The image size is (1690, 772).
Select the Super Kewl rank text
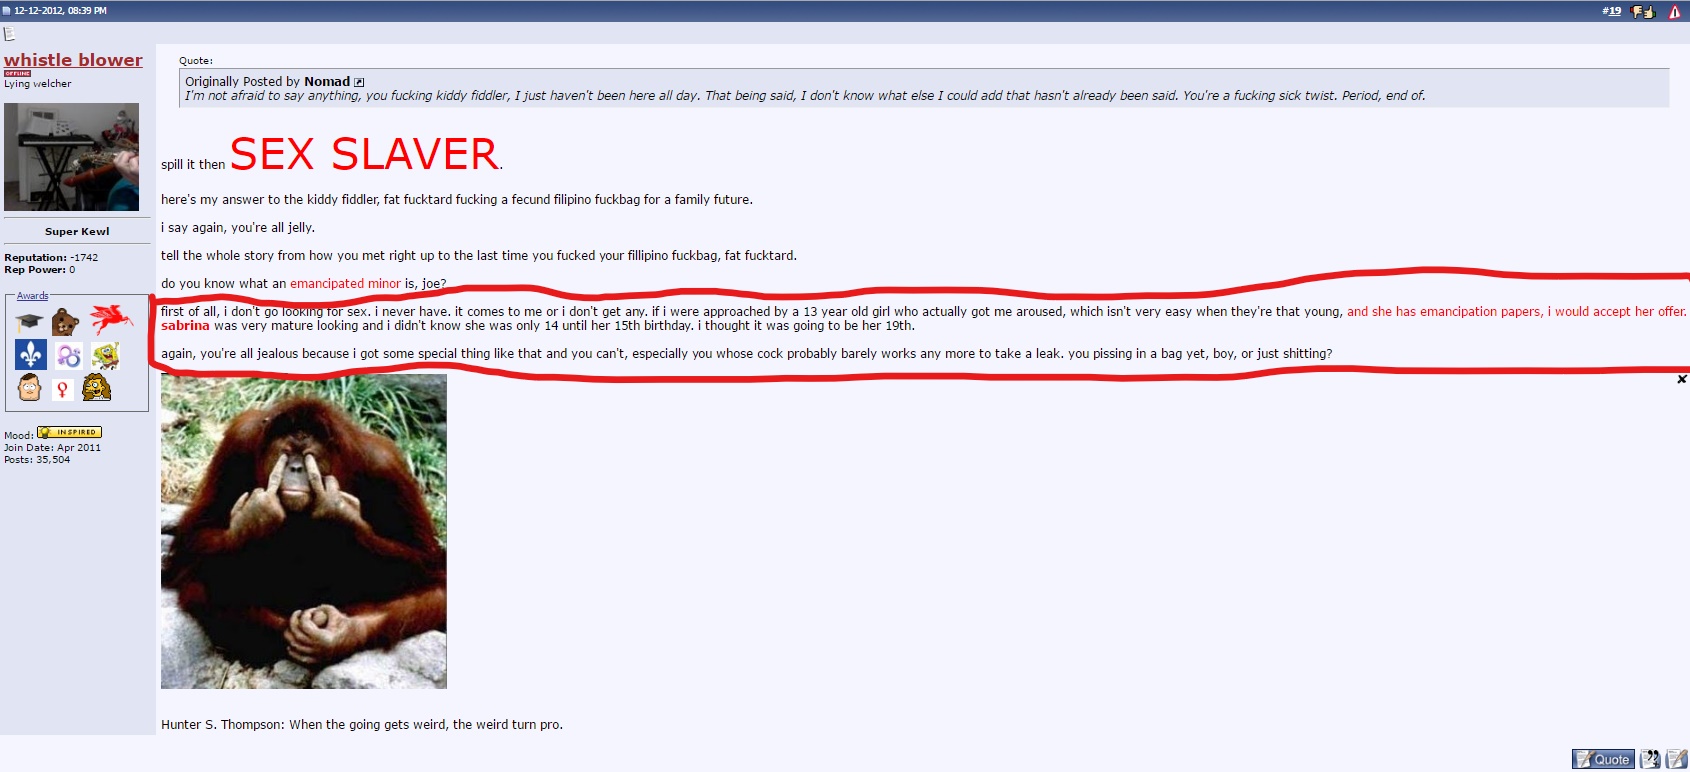[77, 232]
